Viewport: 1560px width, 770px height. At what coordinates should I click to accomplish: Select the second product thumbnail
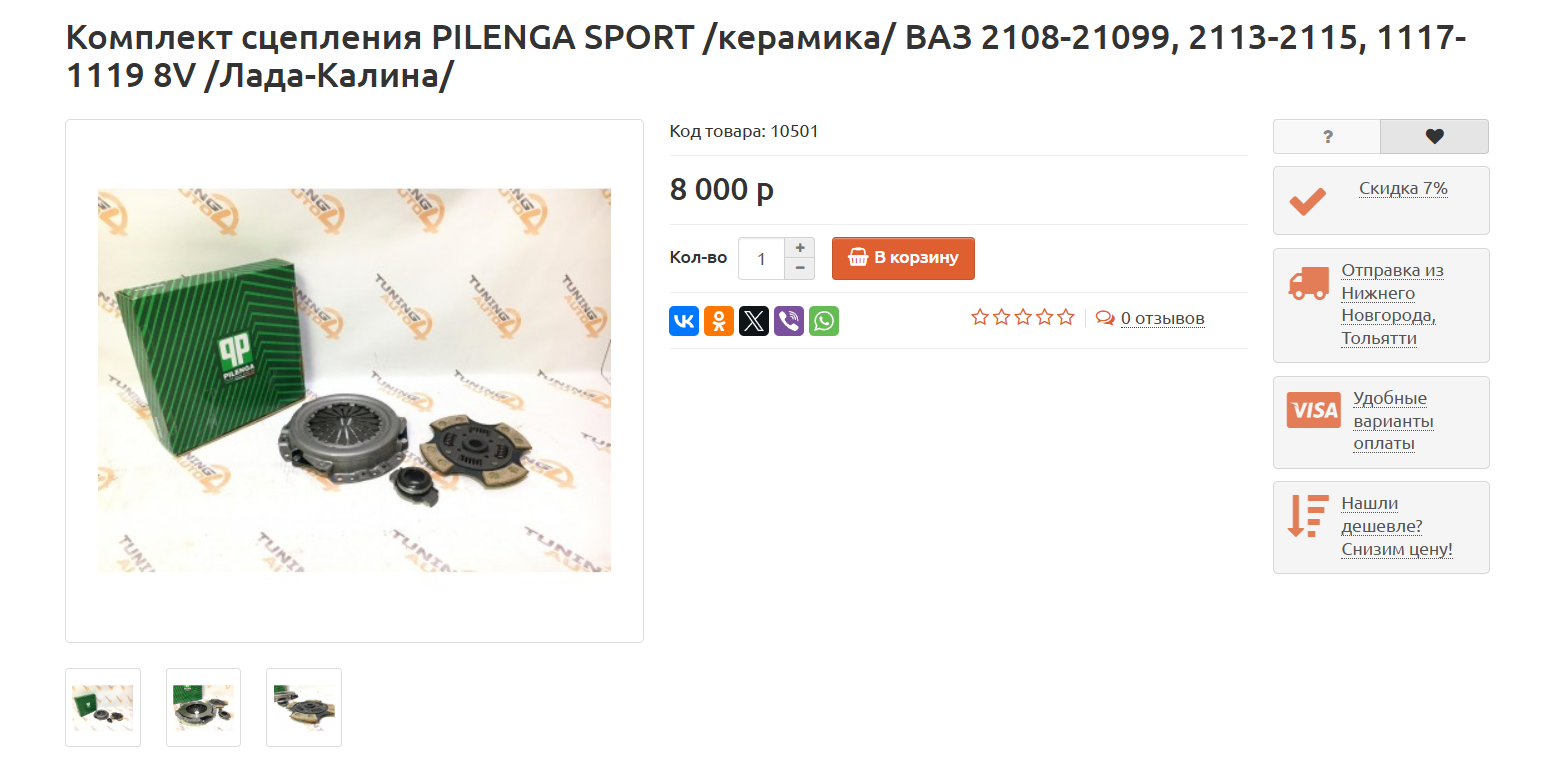click(203, 707)
